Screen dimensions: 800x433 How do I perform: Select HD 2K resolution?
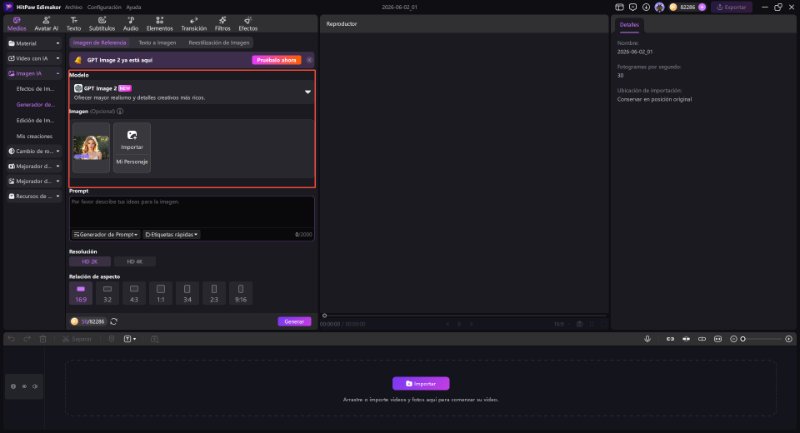point(90,262)
